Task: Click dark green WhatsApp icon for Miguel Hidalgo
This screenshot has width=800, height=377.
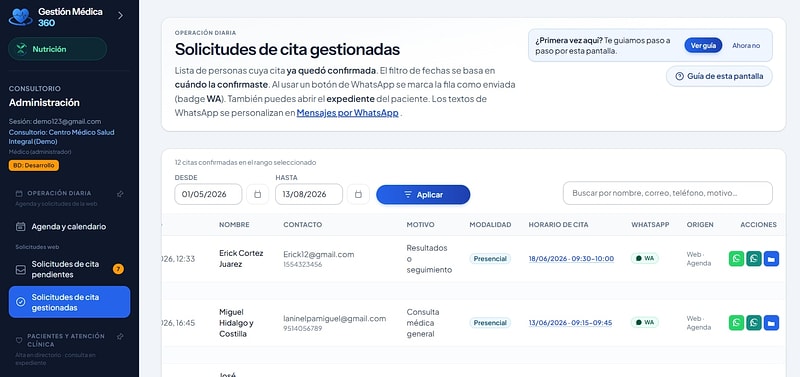Action: (754, 322)
